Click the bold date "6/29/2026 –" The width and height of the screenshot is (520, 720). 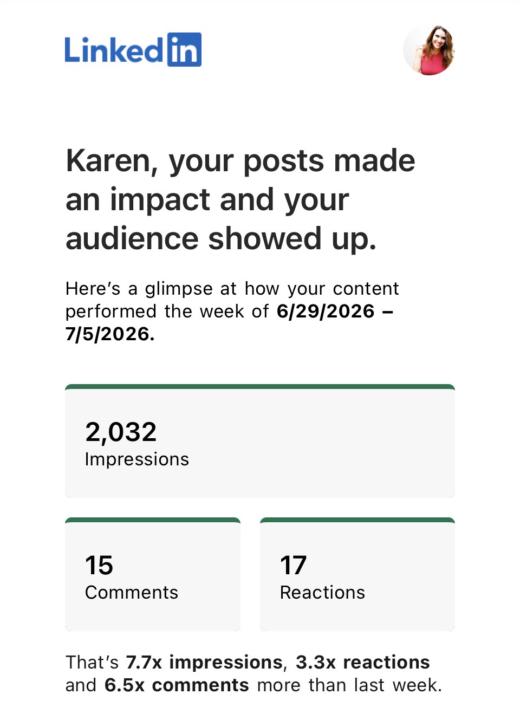pyautogui.click(x=335, y=311)
